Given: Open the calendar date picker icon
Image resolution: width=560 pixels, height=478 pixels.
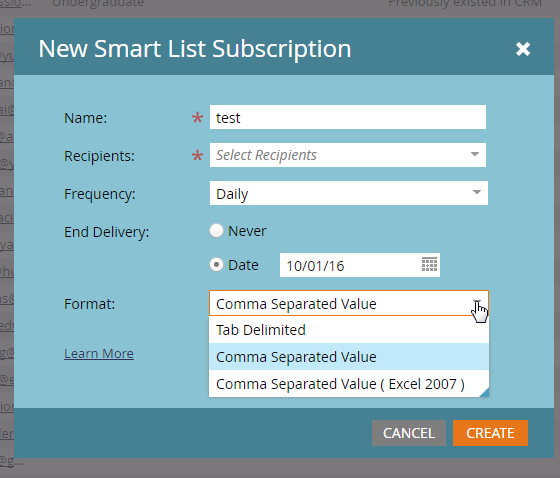Looking at the screenshot, I should tap(429, 265).
